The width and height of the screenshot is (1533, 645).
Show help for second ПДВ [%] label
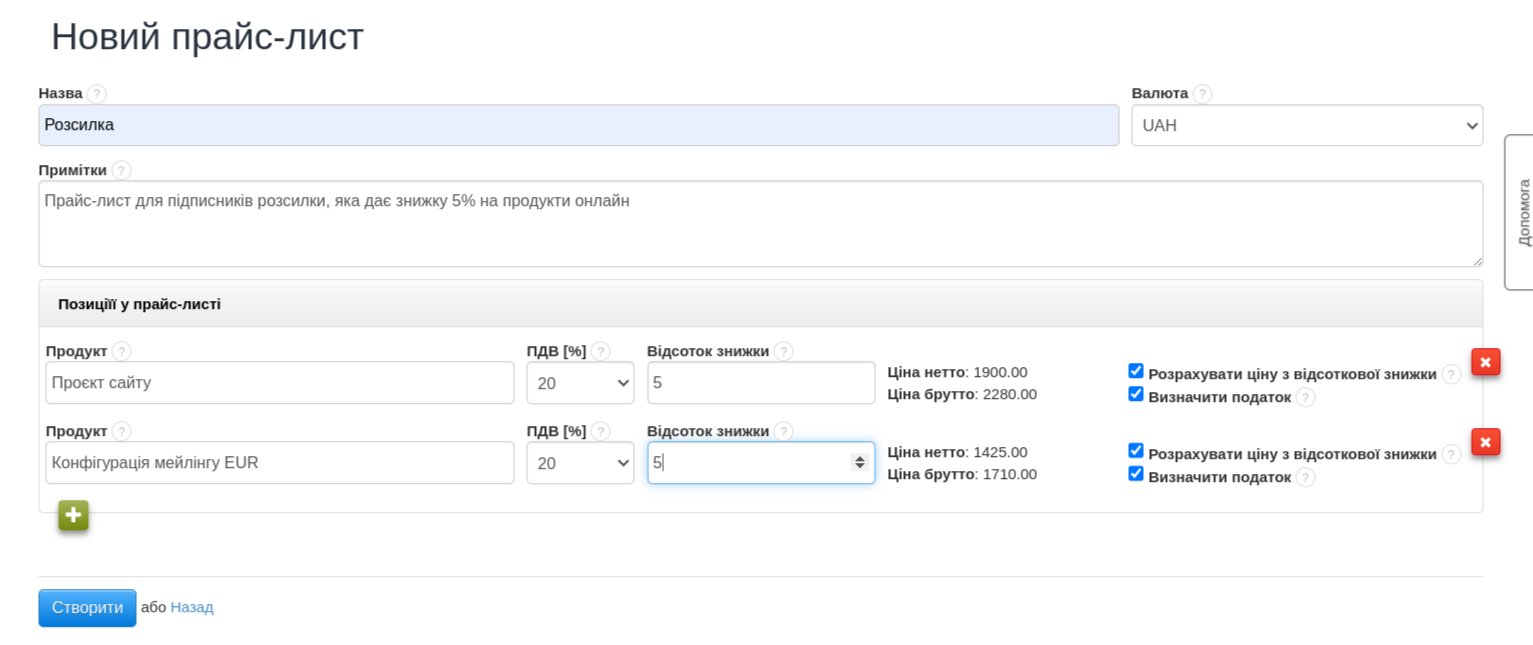pyautogui.click(x=600, y=431)
